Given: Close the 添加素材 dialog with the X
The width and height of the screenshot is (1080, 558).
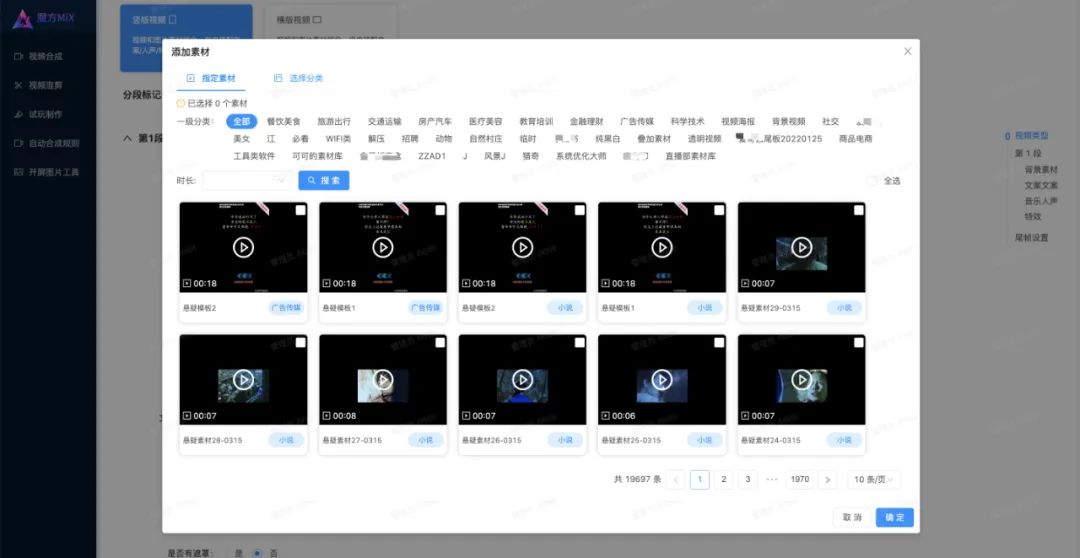Looking at the screenshot, I should coord(907,51).
